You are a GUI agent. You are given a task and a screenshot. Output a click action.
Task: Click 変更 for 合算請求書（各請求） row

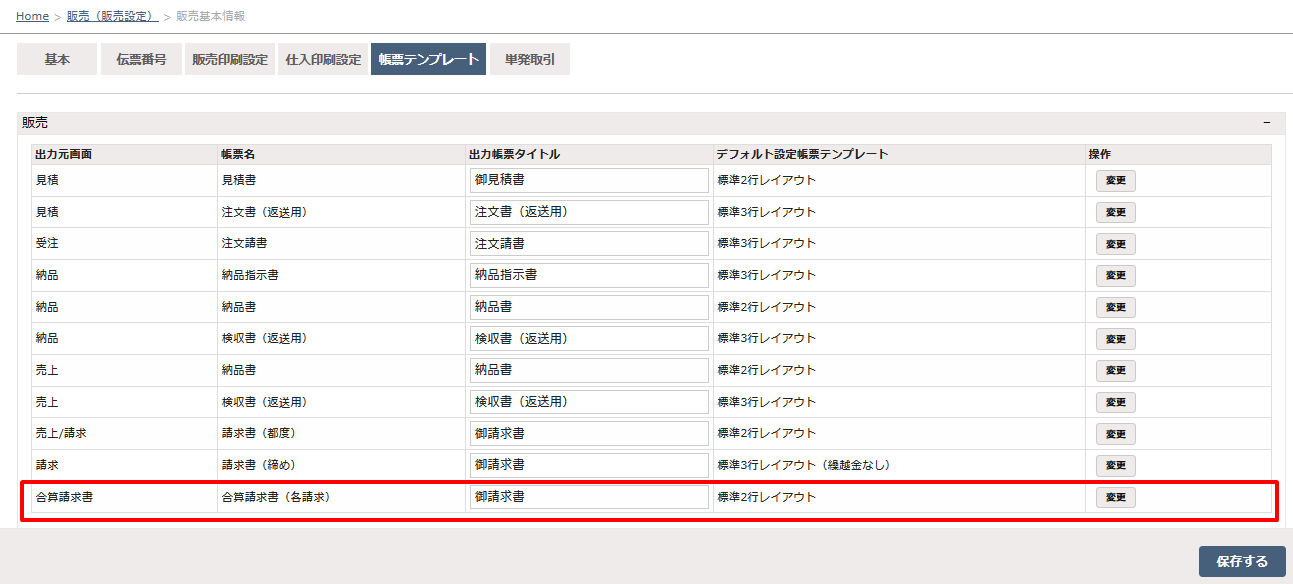click(x=1115, y=498)
